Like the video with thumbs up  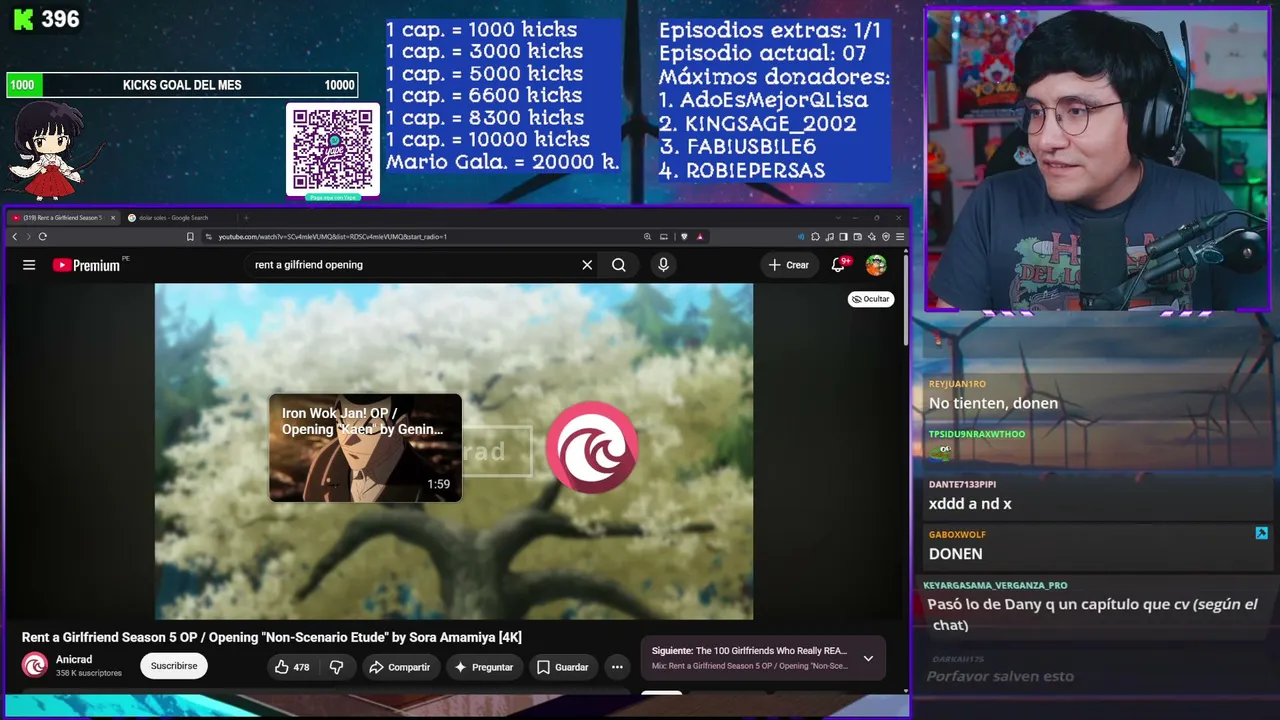[292, 667]
